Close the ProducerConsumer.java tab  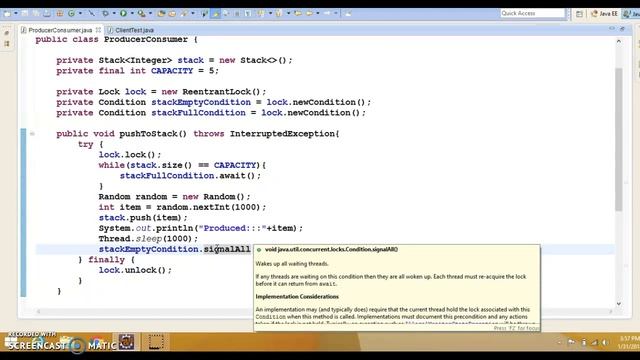tap(98, 30)
